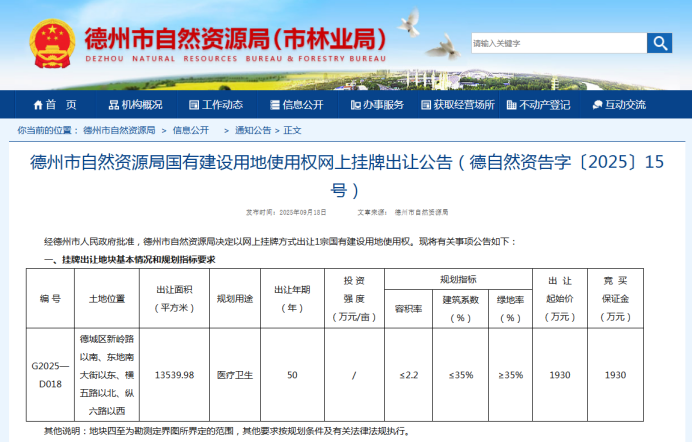The image size is (692, 442).
Task: Go to the 互动交流 menu text
Action: (x=625, y=105)
